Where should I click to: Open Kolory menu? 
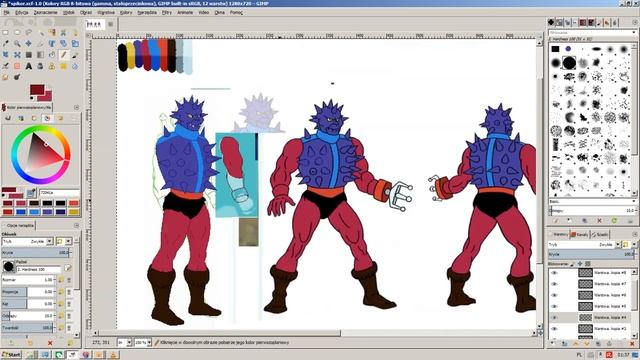pos(126,13)
